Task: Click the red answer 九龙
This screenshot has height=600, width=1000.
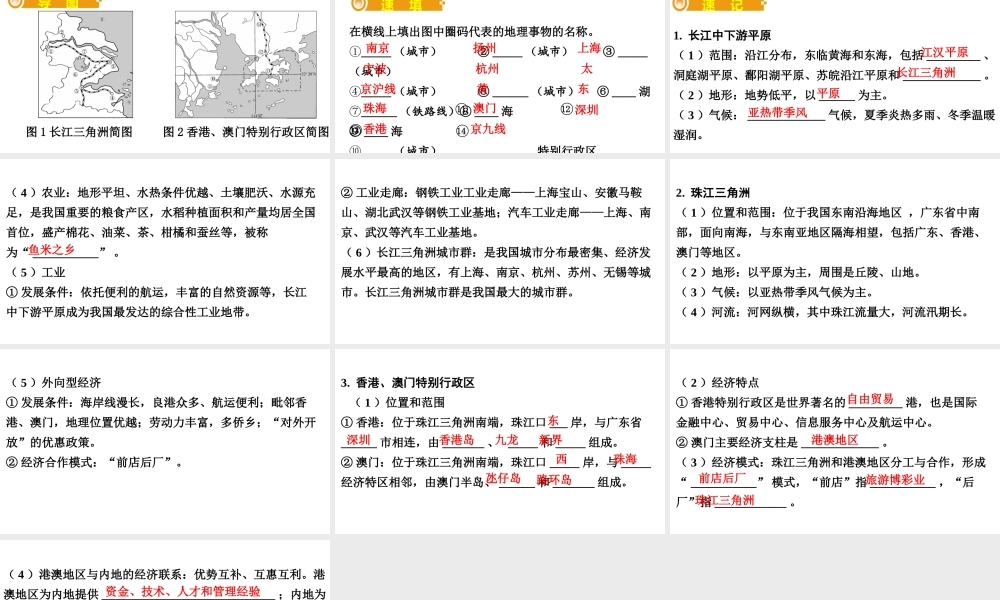Action: [506, 440]
